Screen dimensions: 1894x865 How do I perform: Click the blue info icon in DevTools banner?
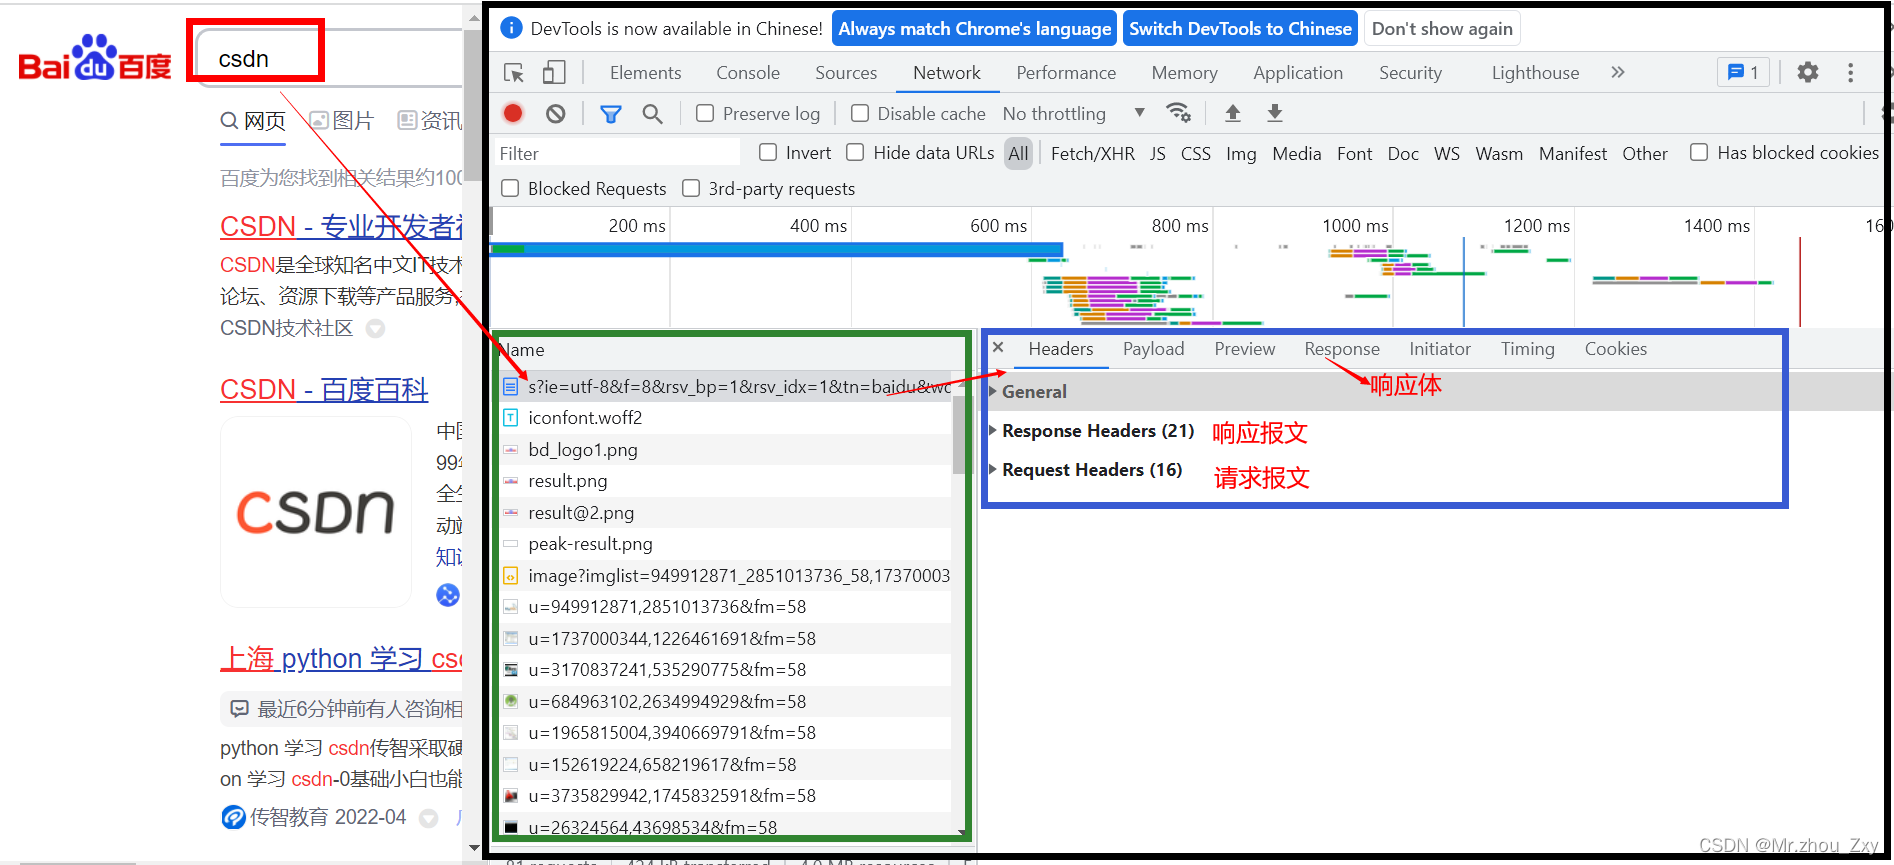coord(511,28)
